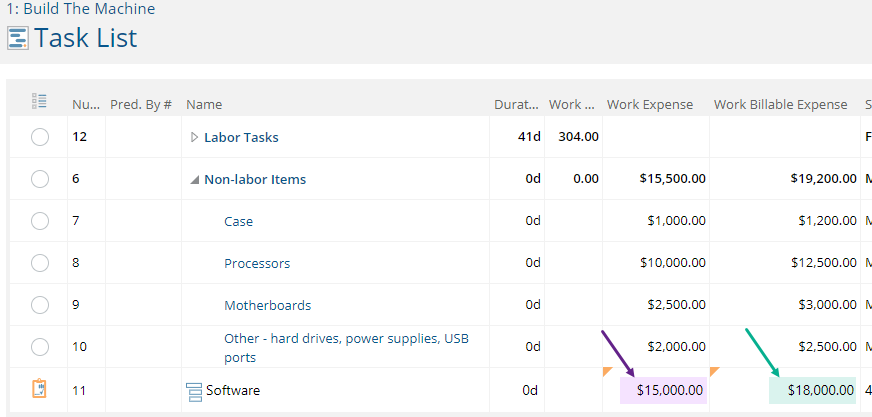Select the Motherboards row circle
Screen dimensions: 872x417
click(39, 305)
